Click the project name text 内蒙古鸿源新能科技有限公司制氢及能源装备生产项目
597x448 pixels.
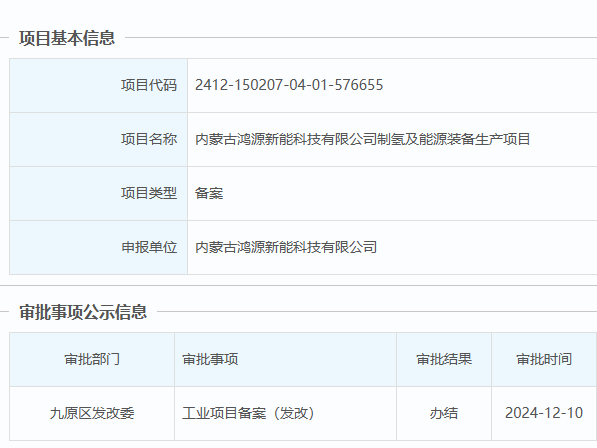pos(362,139)
